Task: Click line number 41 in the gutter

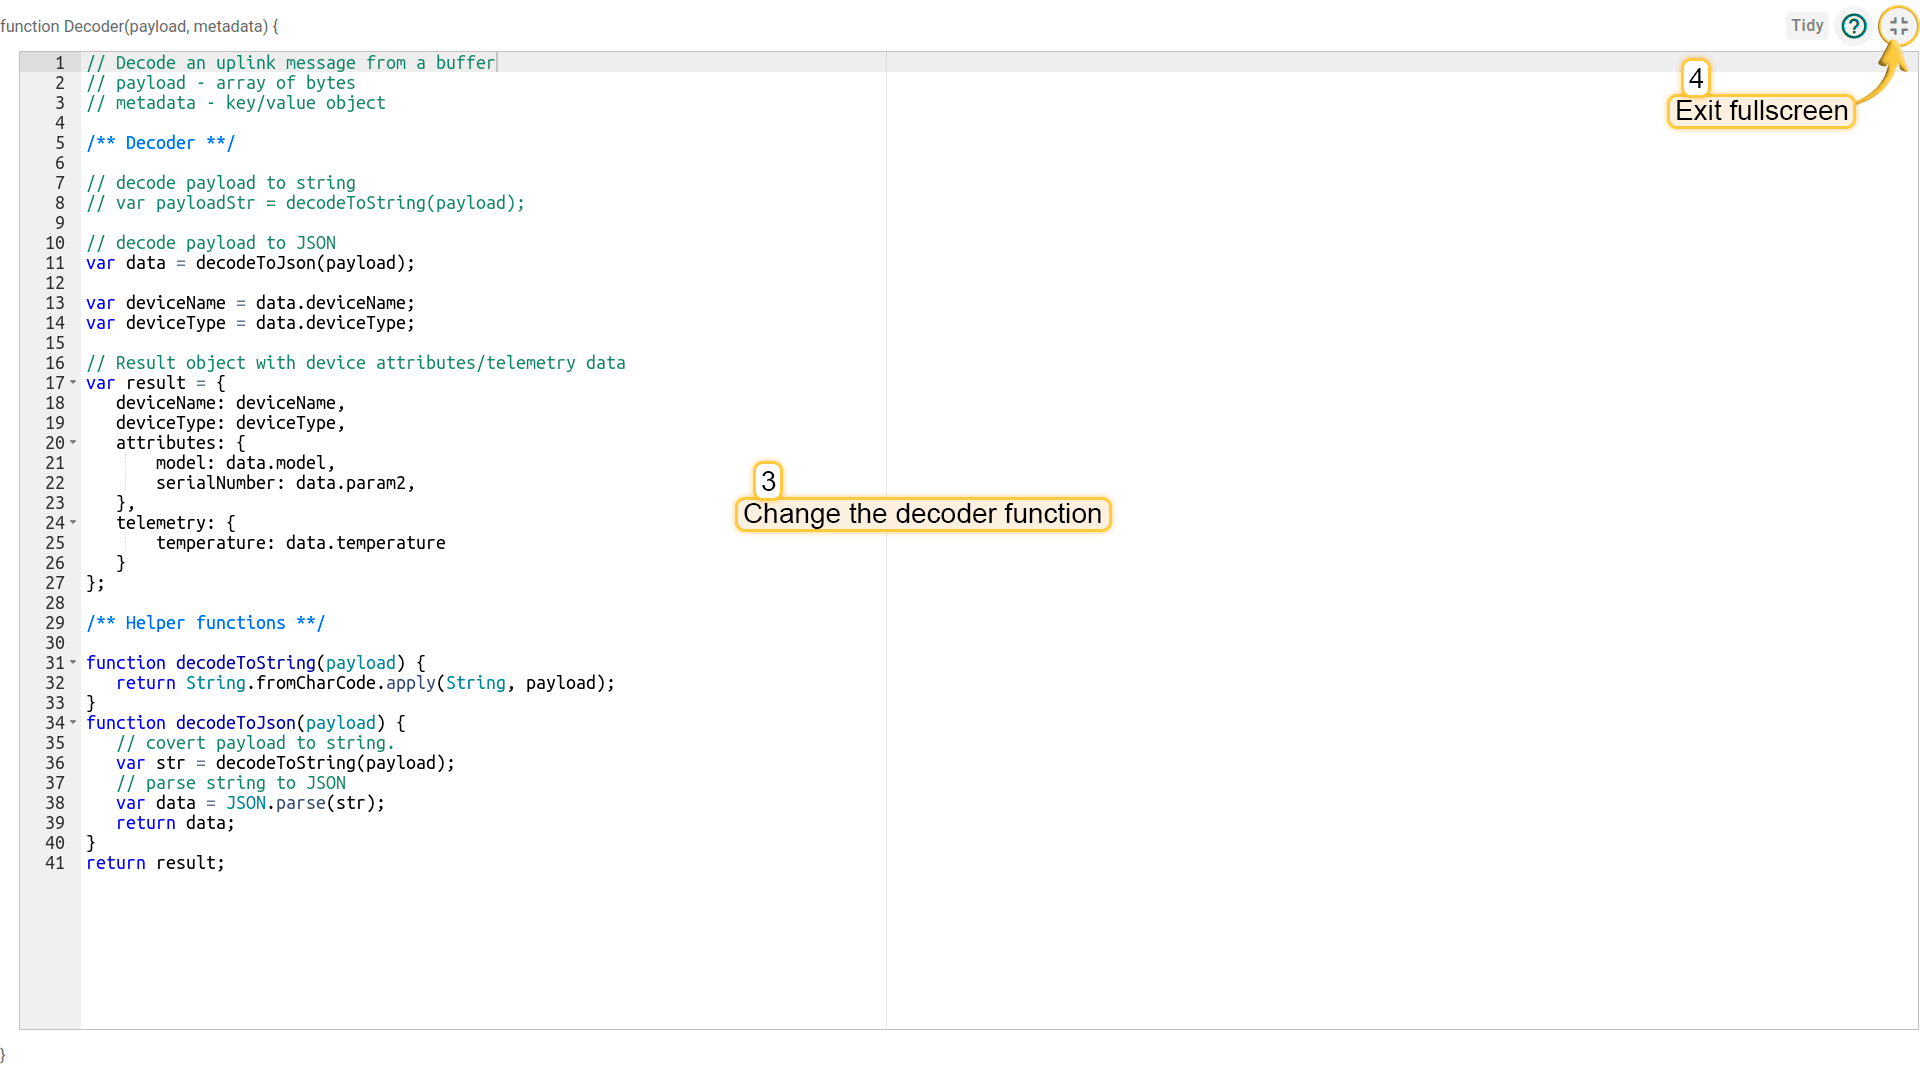Action: 55,863
